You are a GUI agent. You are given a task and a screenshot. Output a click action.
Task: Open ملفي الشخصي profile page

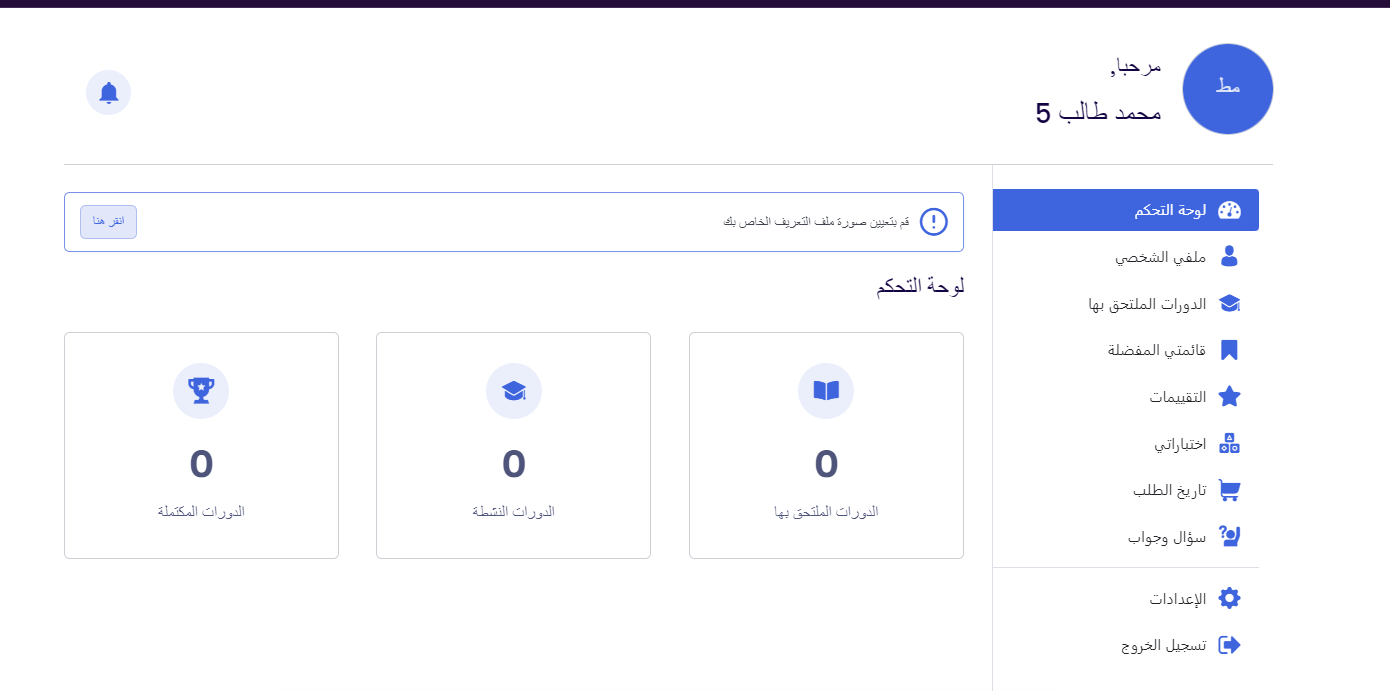pos(1160,257)
